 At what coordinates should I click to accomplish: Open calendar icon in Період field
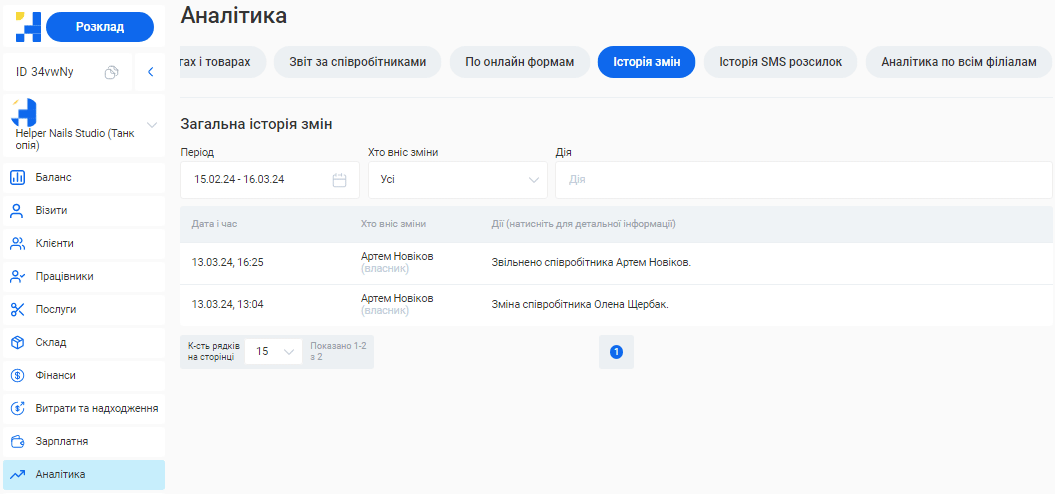(339, 180)
